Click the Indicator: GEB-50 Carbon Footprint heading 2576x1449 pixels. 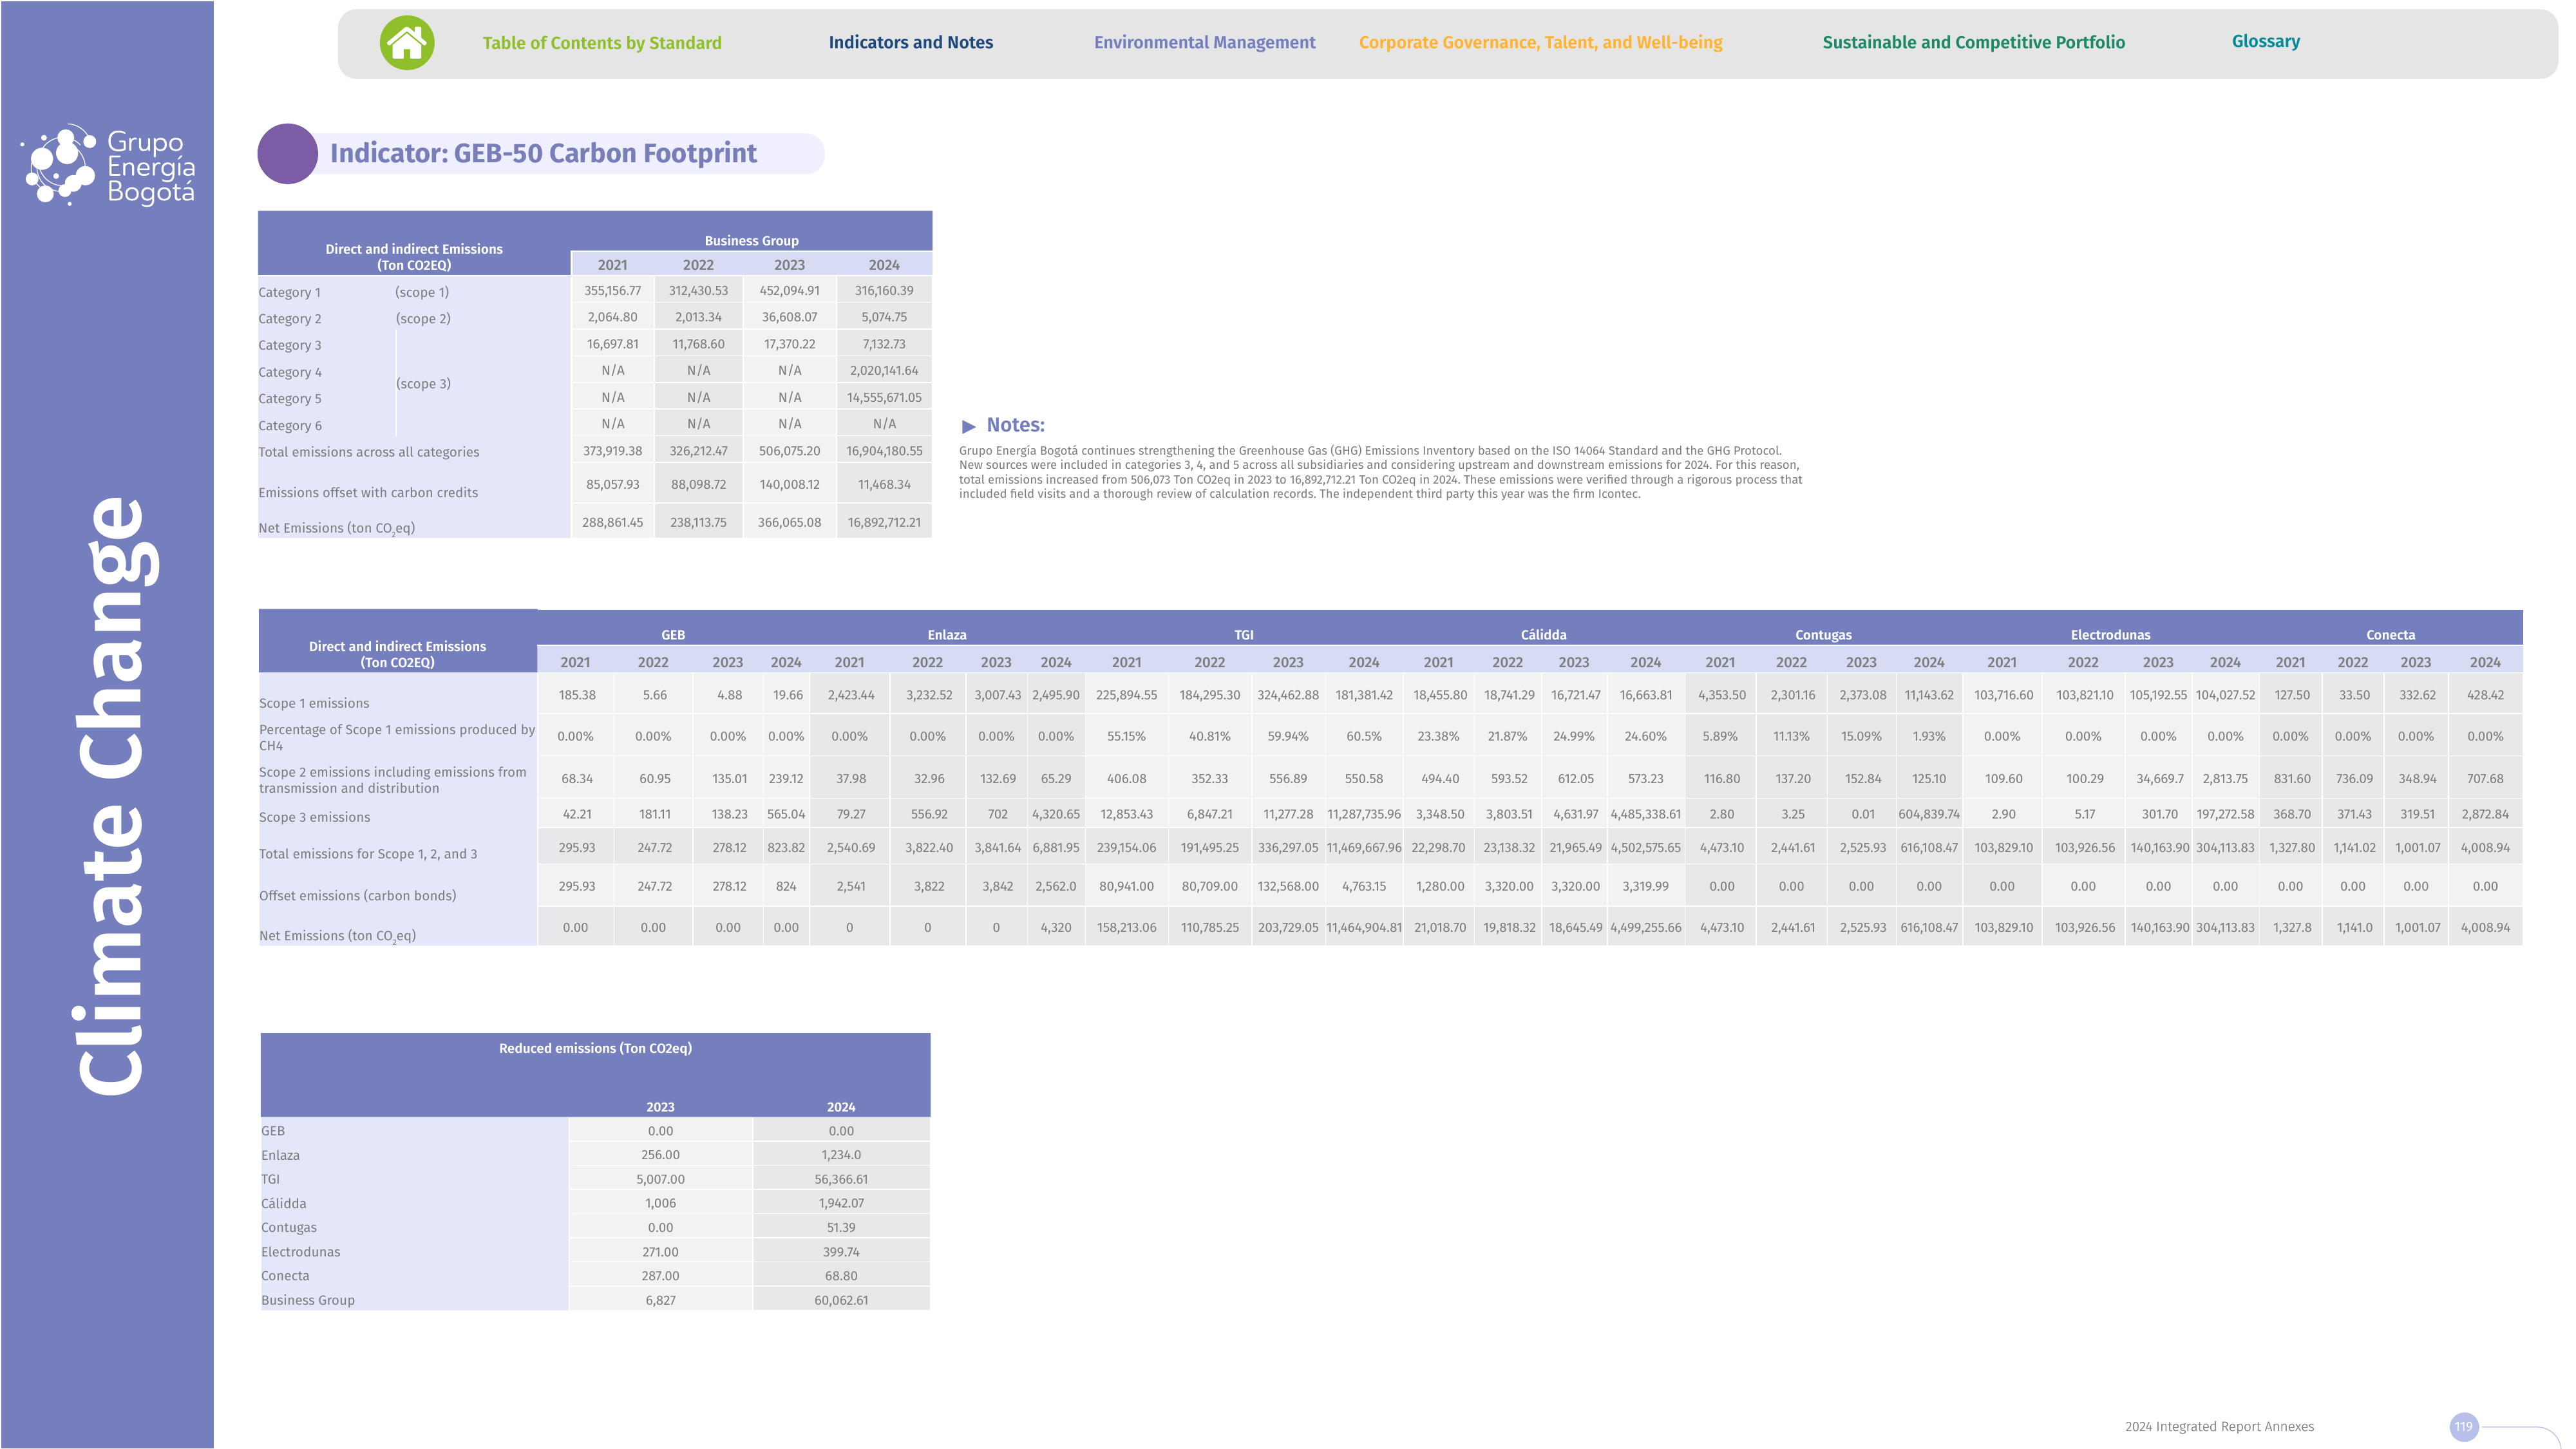point(543,153)
